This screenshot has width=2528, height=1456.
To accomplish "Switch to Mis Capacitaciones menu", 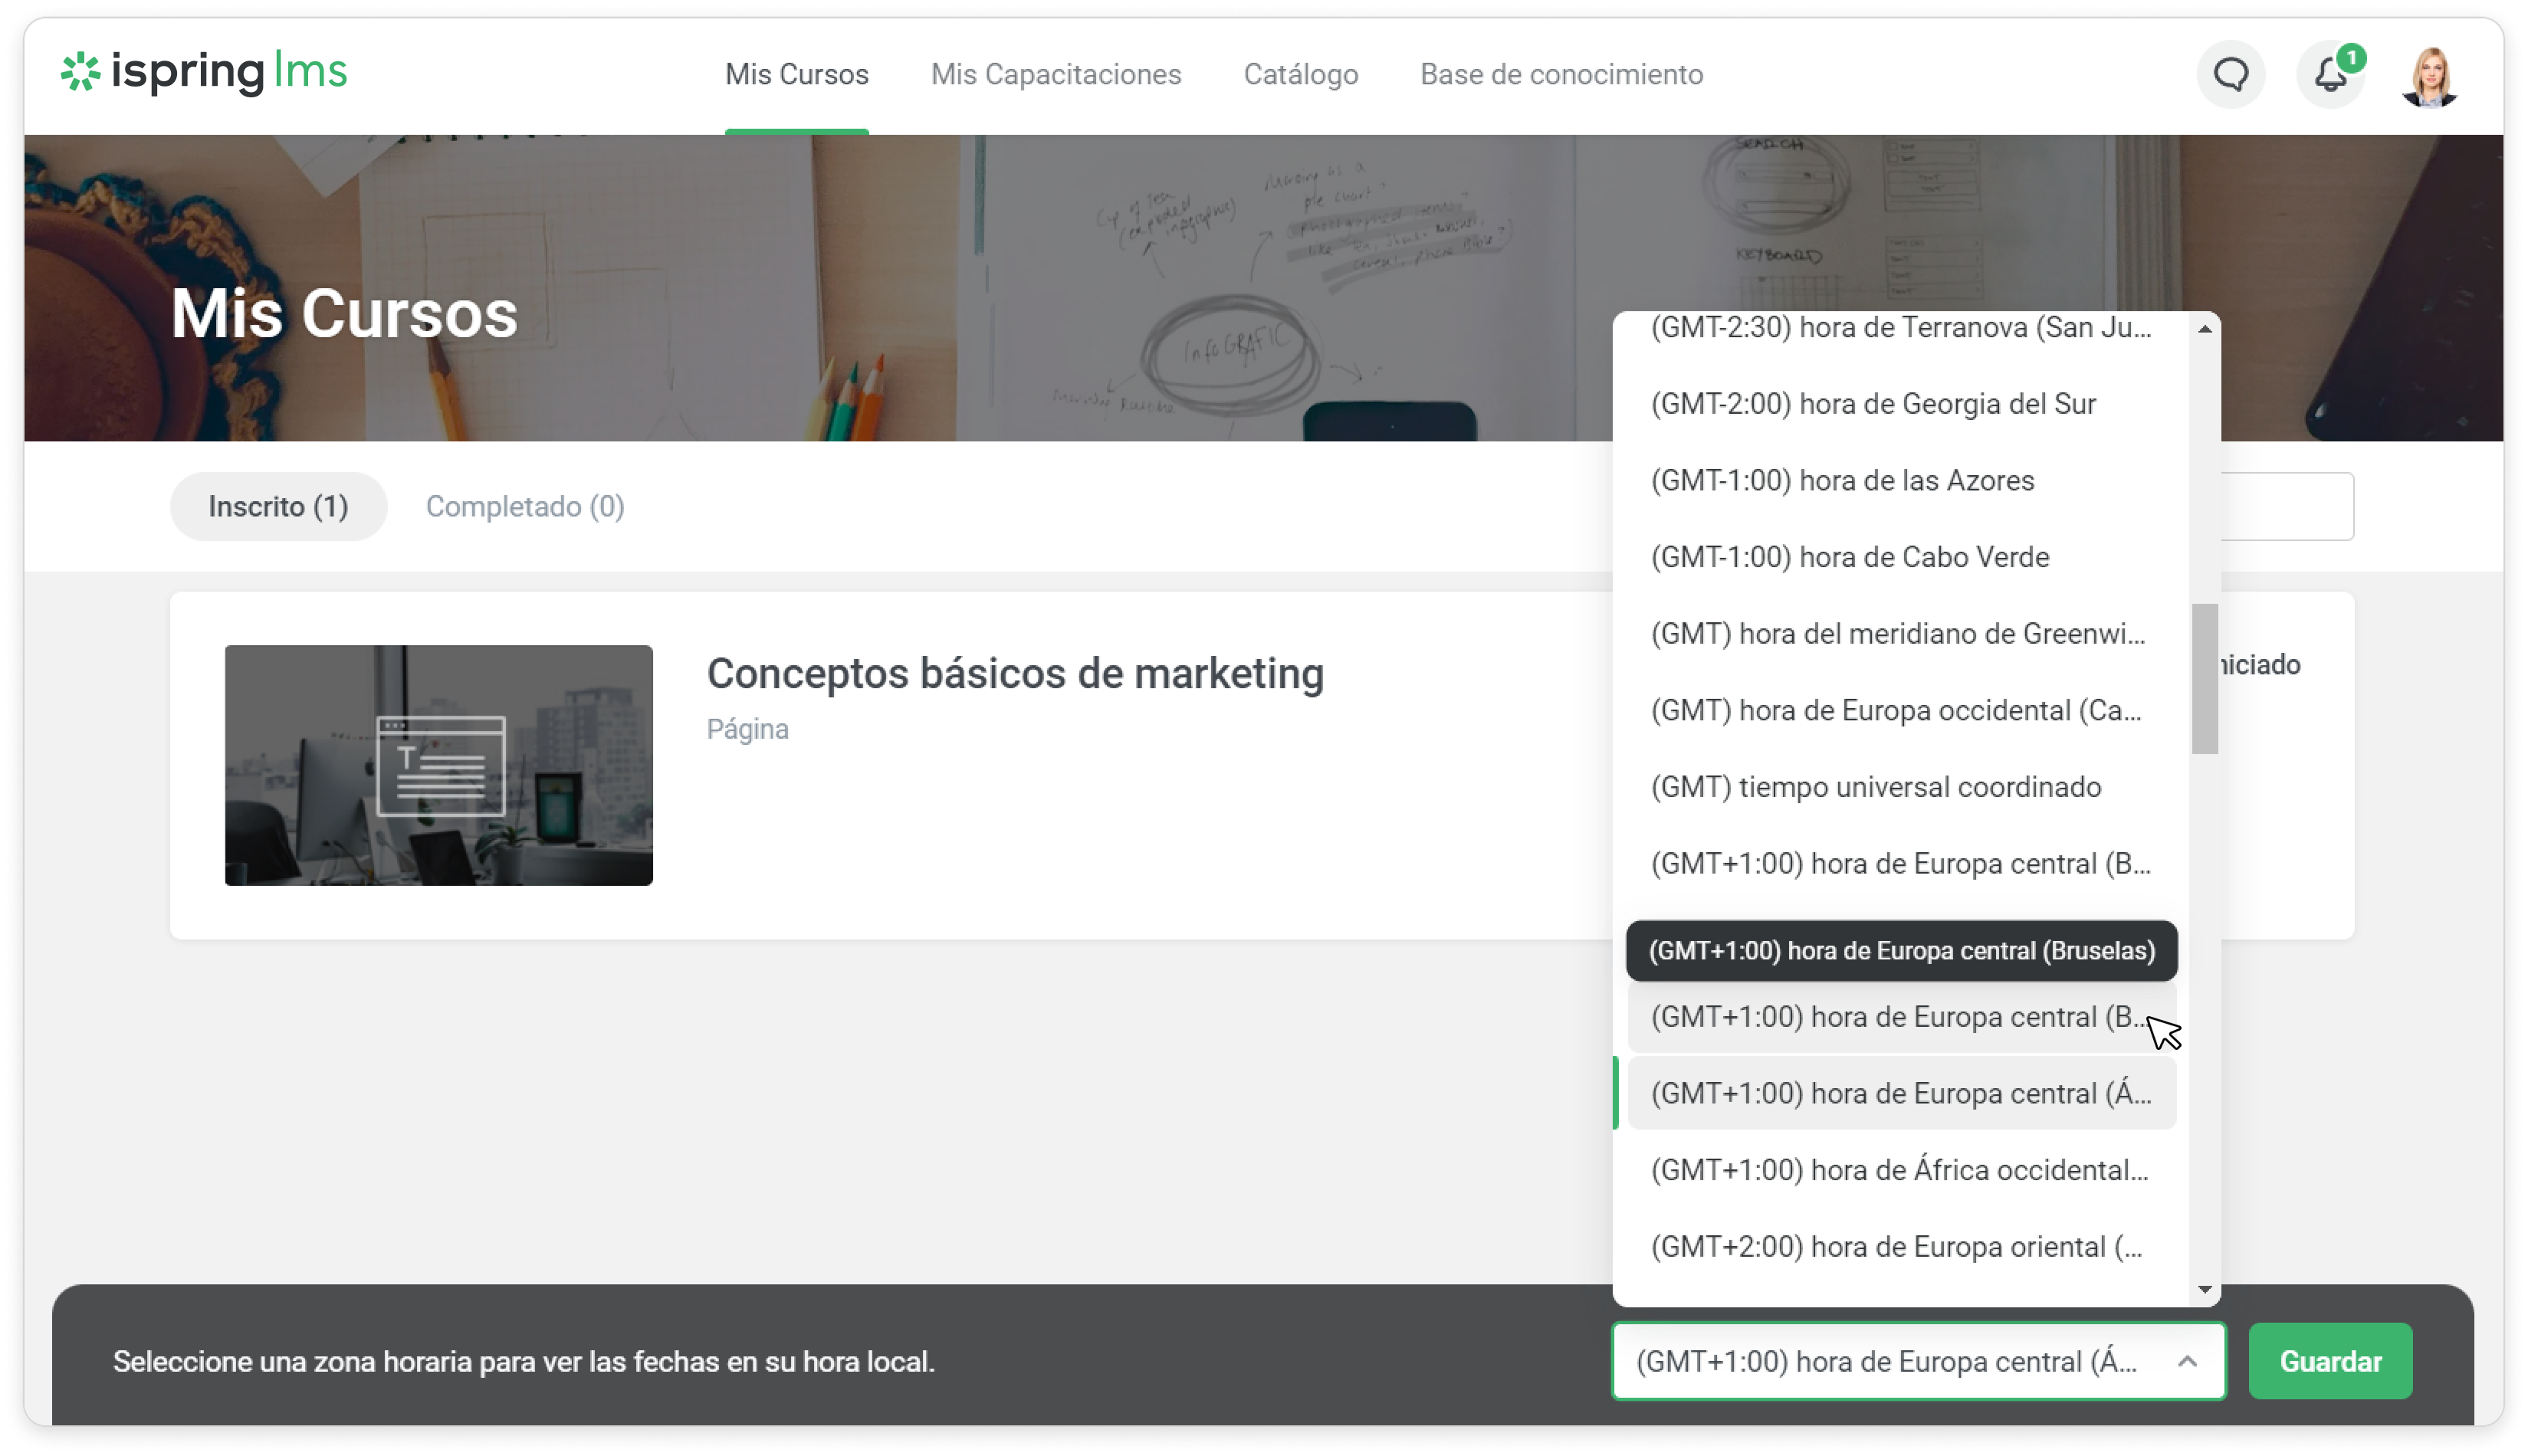I will 1055,75.
